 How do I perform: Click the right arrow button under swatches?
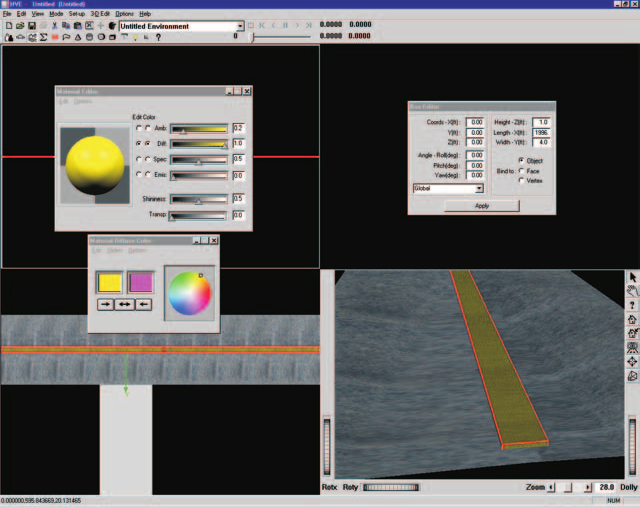click(105, 304)
